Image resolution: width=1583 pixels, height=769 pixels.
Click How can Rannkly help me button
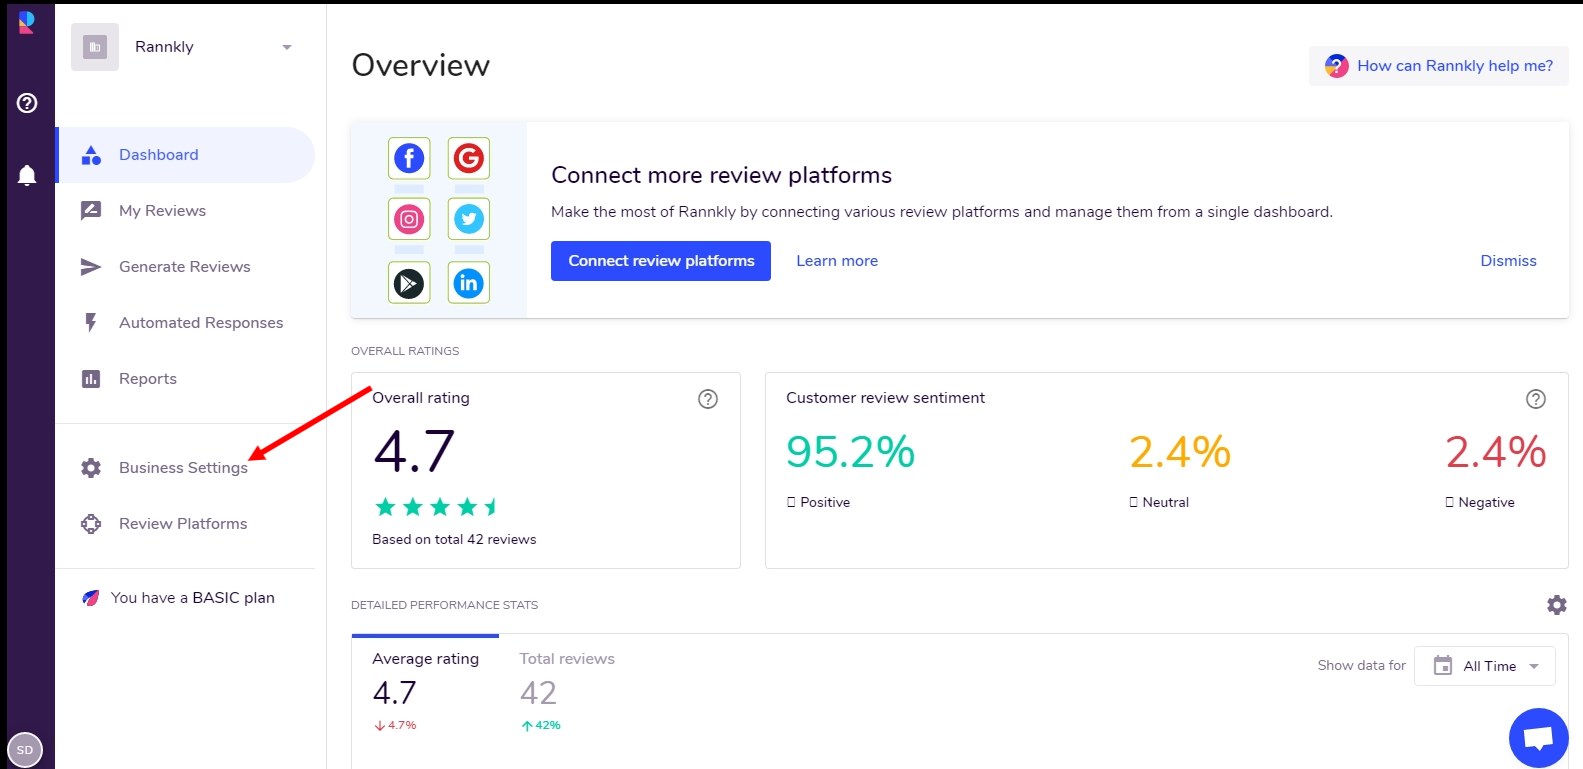(1439, 66)
